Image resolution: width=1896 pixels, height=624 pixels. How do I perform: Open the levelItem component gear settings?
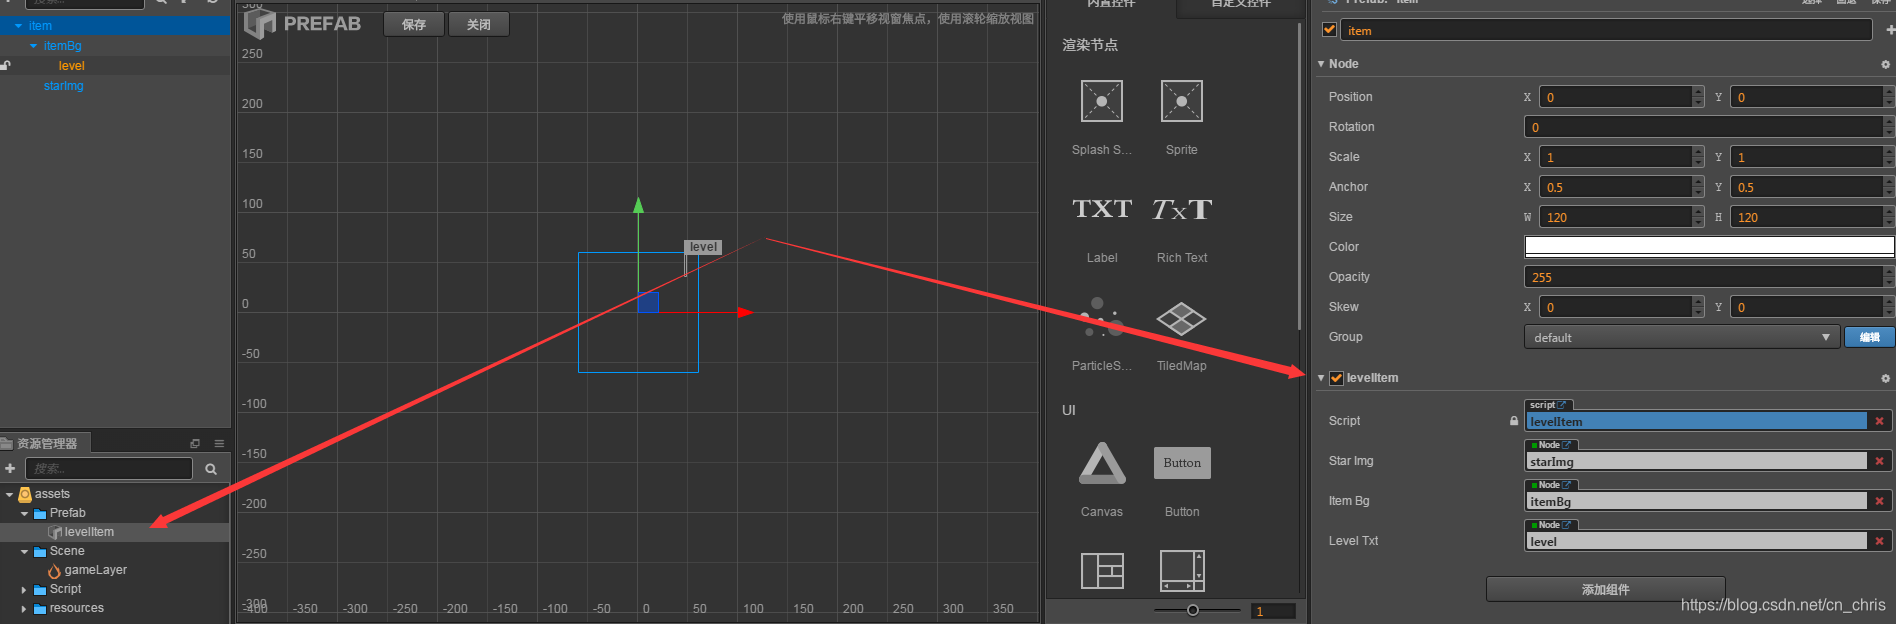(x=1886, y=378)
